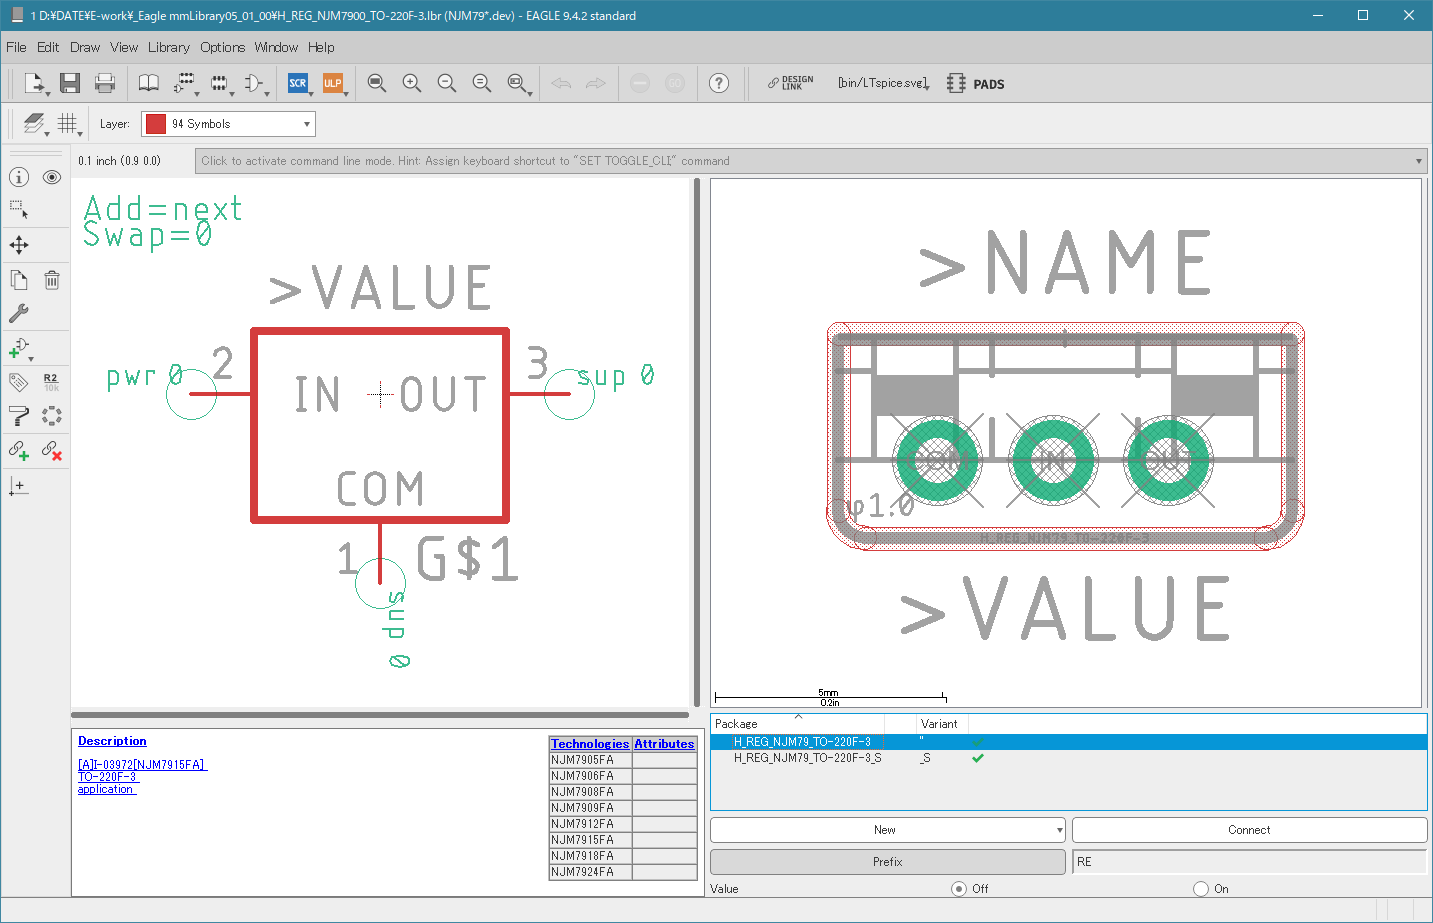The height and width of the screenshot is (923, 1433).
Task: Run a ULP via ULP icon
Action: (333, 83)
